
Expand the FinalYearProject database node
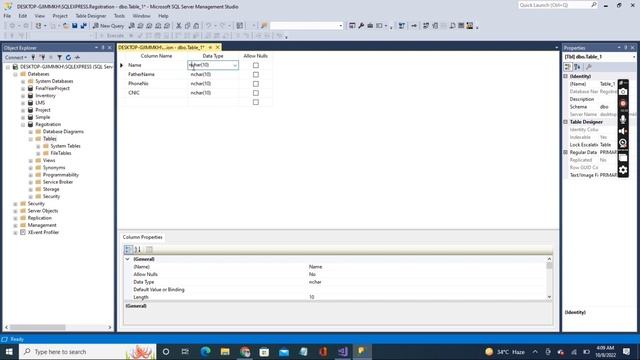point(23,89)
